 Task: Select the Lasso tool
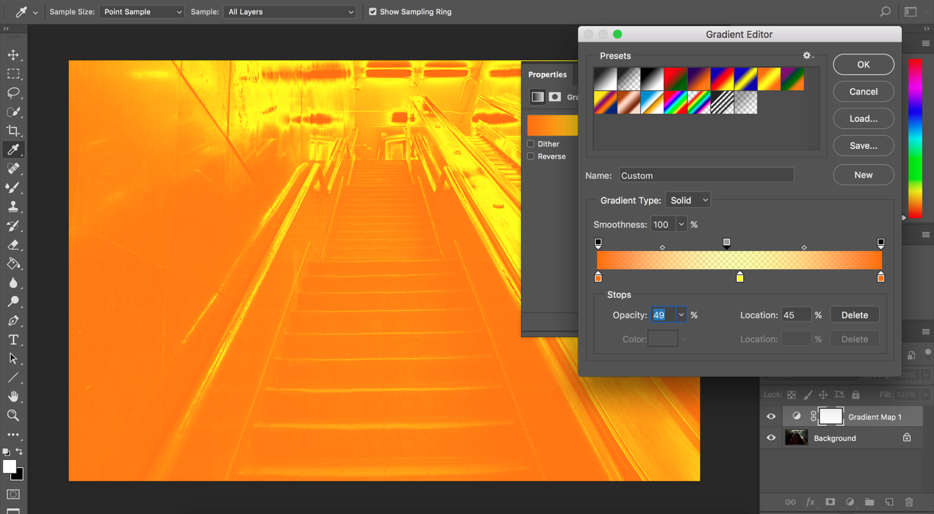pos(13,93)
